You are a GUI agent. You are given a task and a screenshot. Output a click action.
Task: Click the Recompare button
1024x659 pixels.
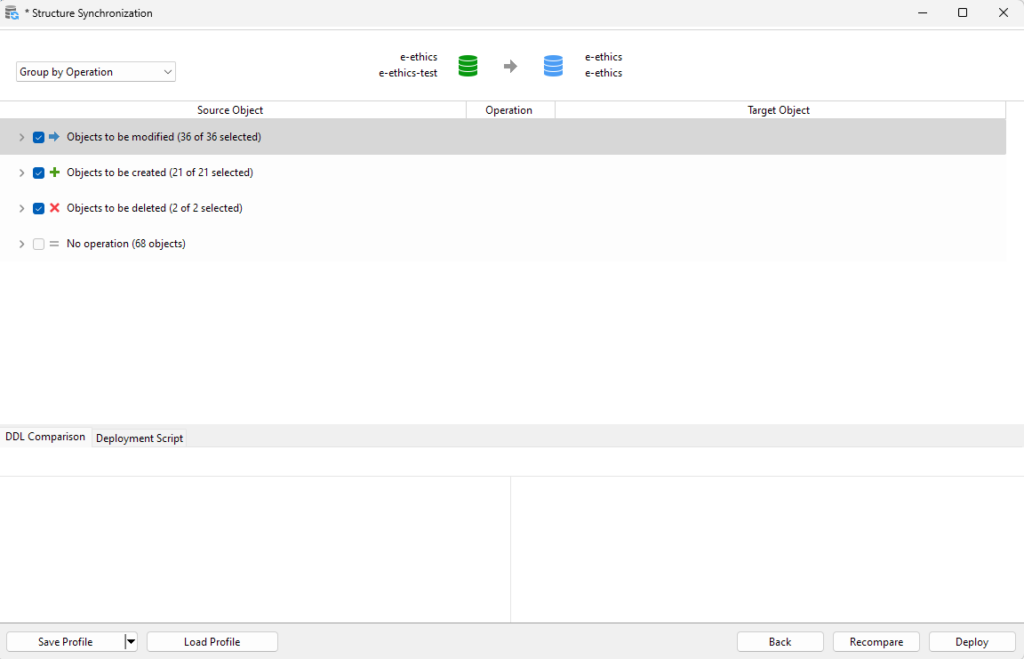pos(876,642)
